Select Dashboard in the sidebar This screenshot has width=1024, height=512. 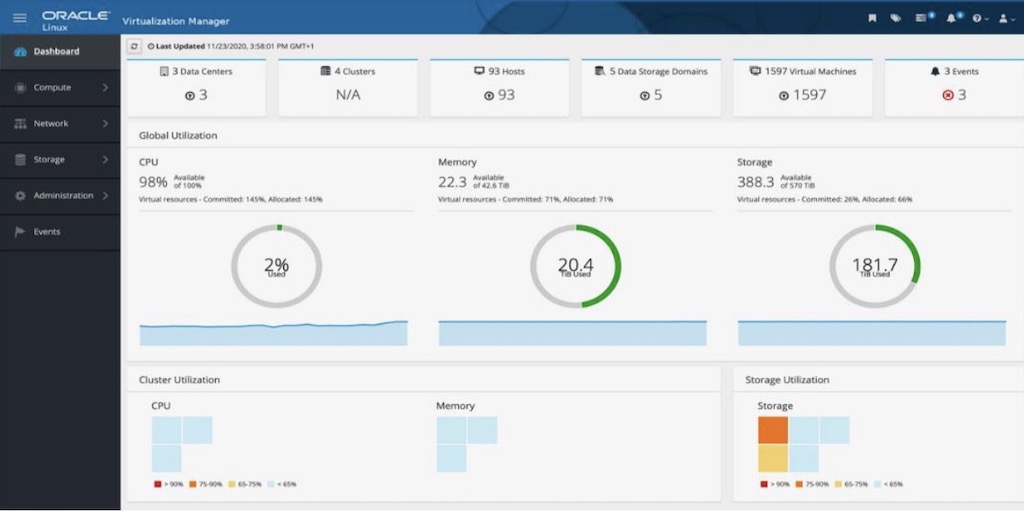coord(56,51)
